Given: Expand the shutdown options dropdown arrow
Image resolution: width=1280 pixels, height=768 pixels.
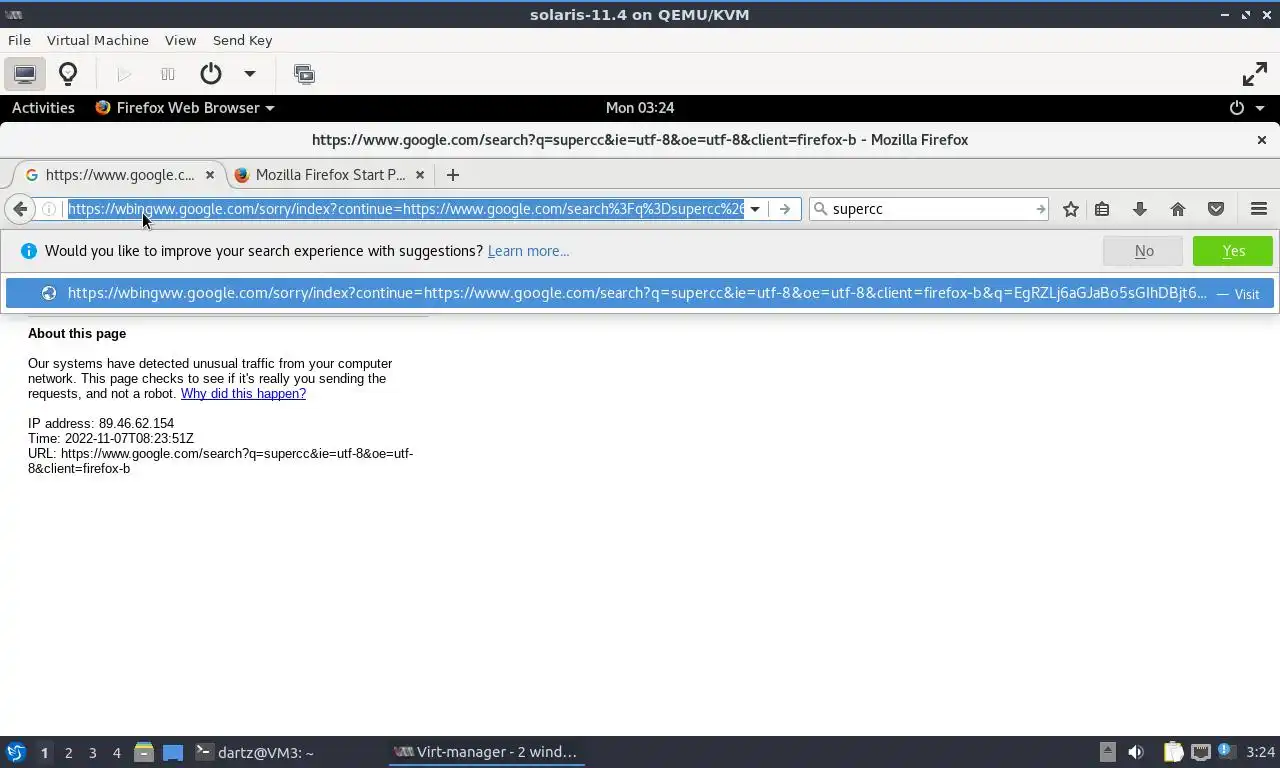Looking at the screenshot, I should tap(250, 74).
